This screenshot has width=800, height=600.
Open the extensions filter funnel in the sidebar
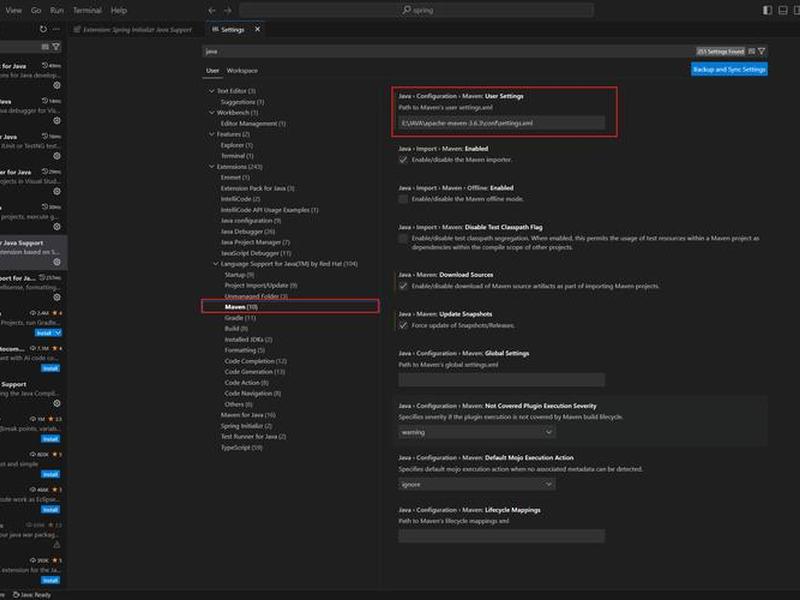(x=56, y=47)
